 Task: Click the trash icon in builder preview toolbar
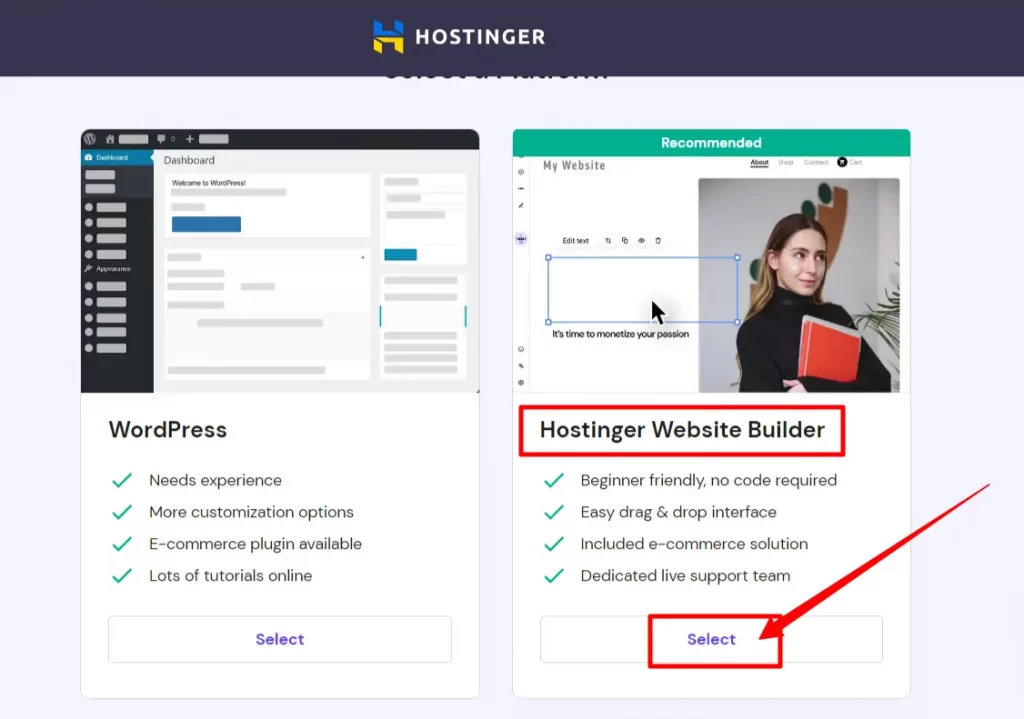tap(658, 240)
